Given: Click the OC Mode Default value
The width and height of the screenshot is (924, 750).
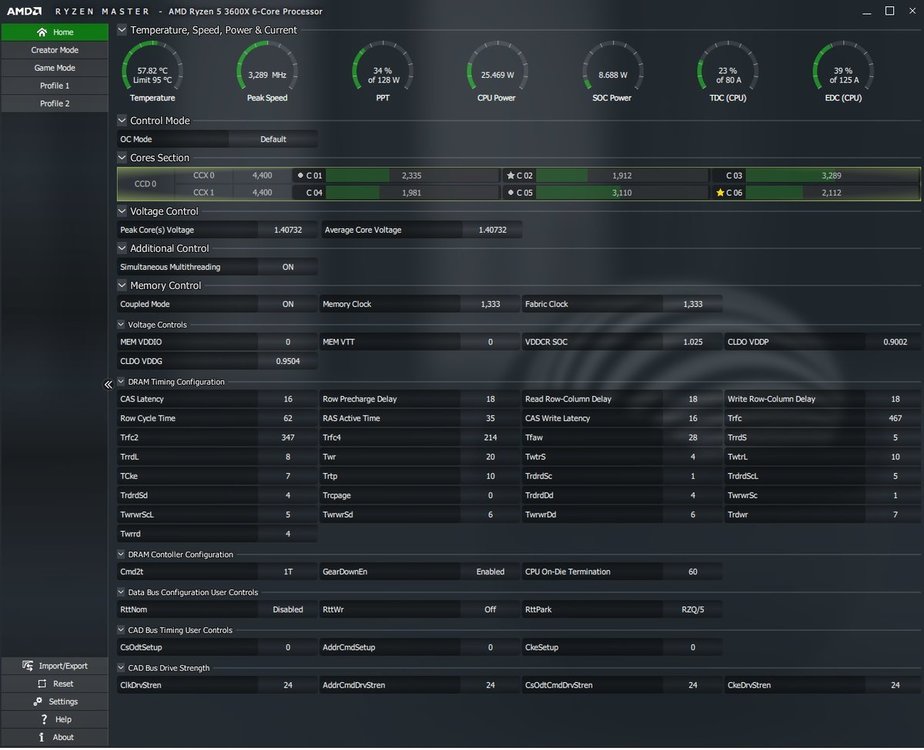Looking at the screenshot, I should tap(273, 140).
